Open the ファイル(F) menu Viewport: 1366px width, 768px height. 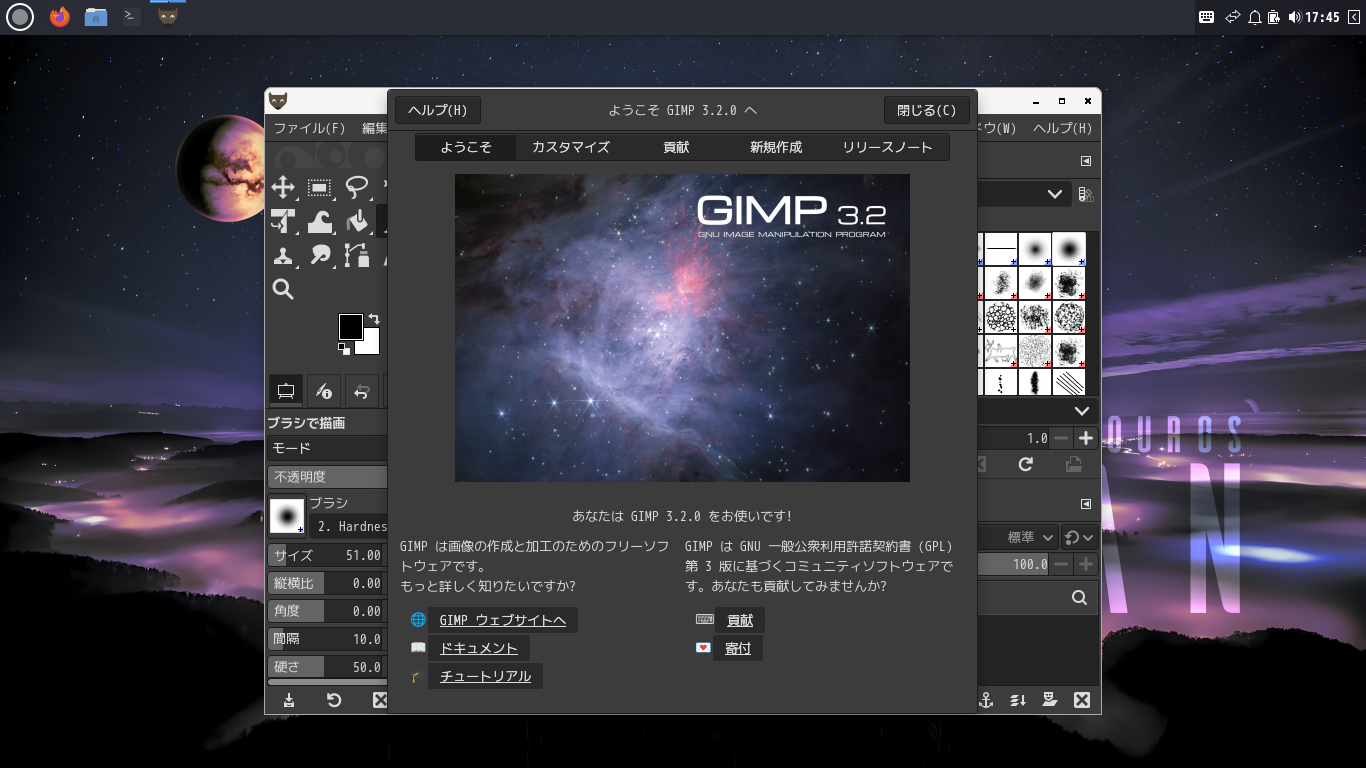309,128
